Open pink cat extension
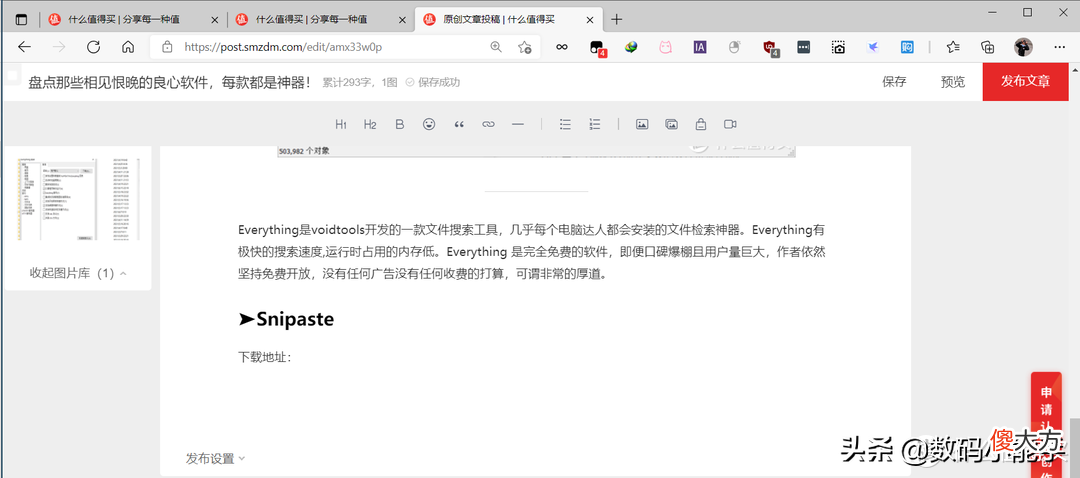1080x478 pixels. (665, 47)
